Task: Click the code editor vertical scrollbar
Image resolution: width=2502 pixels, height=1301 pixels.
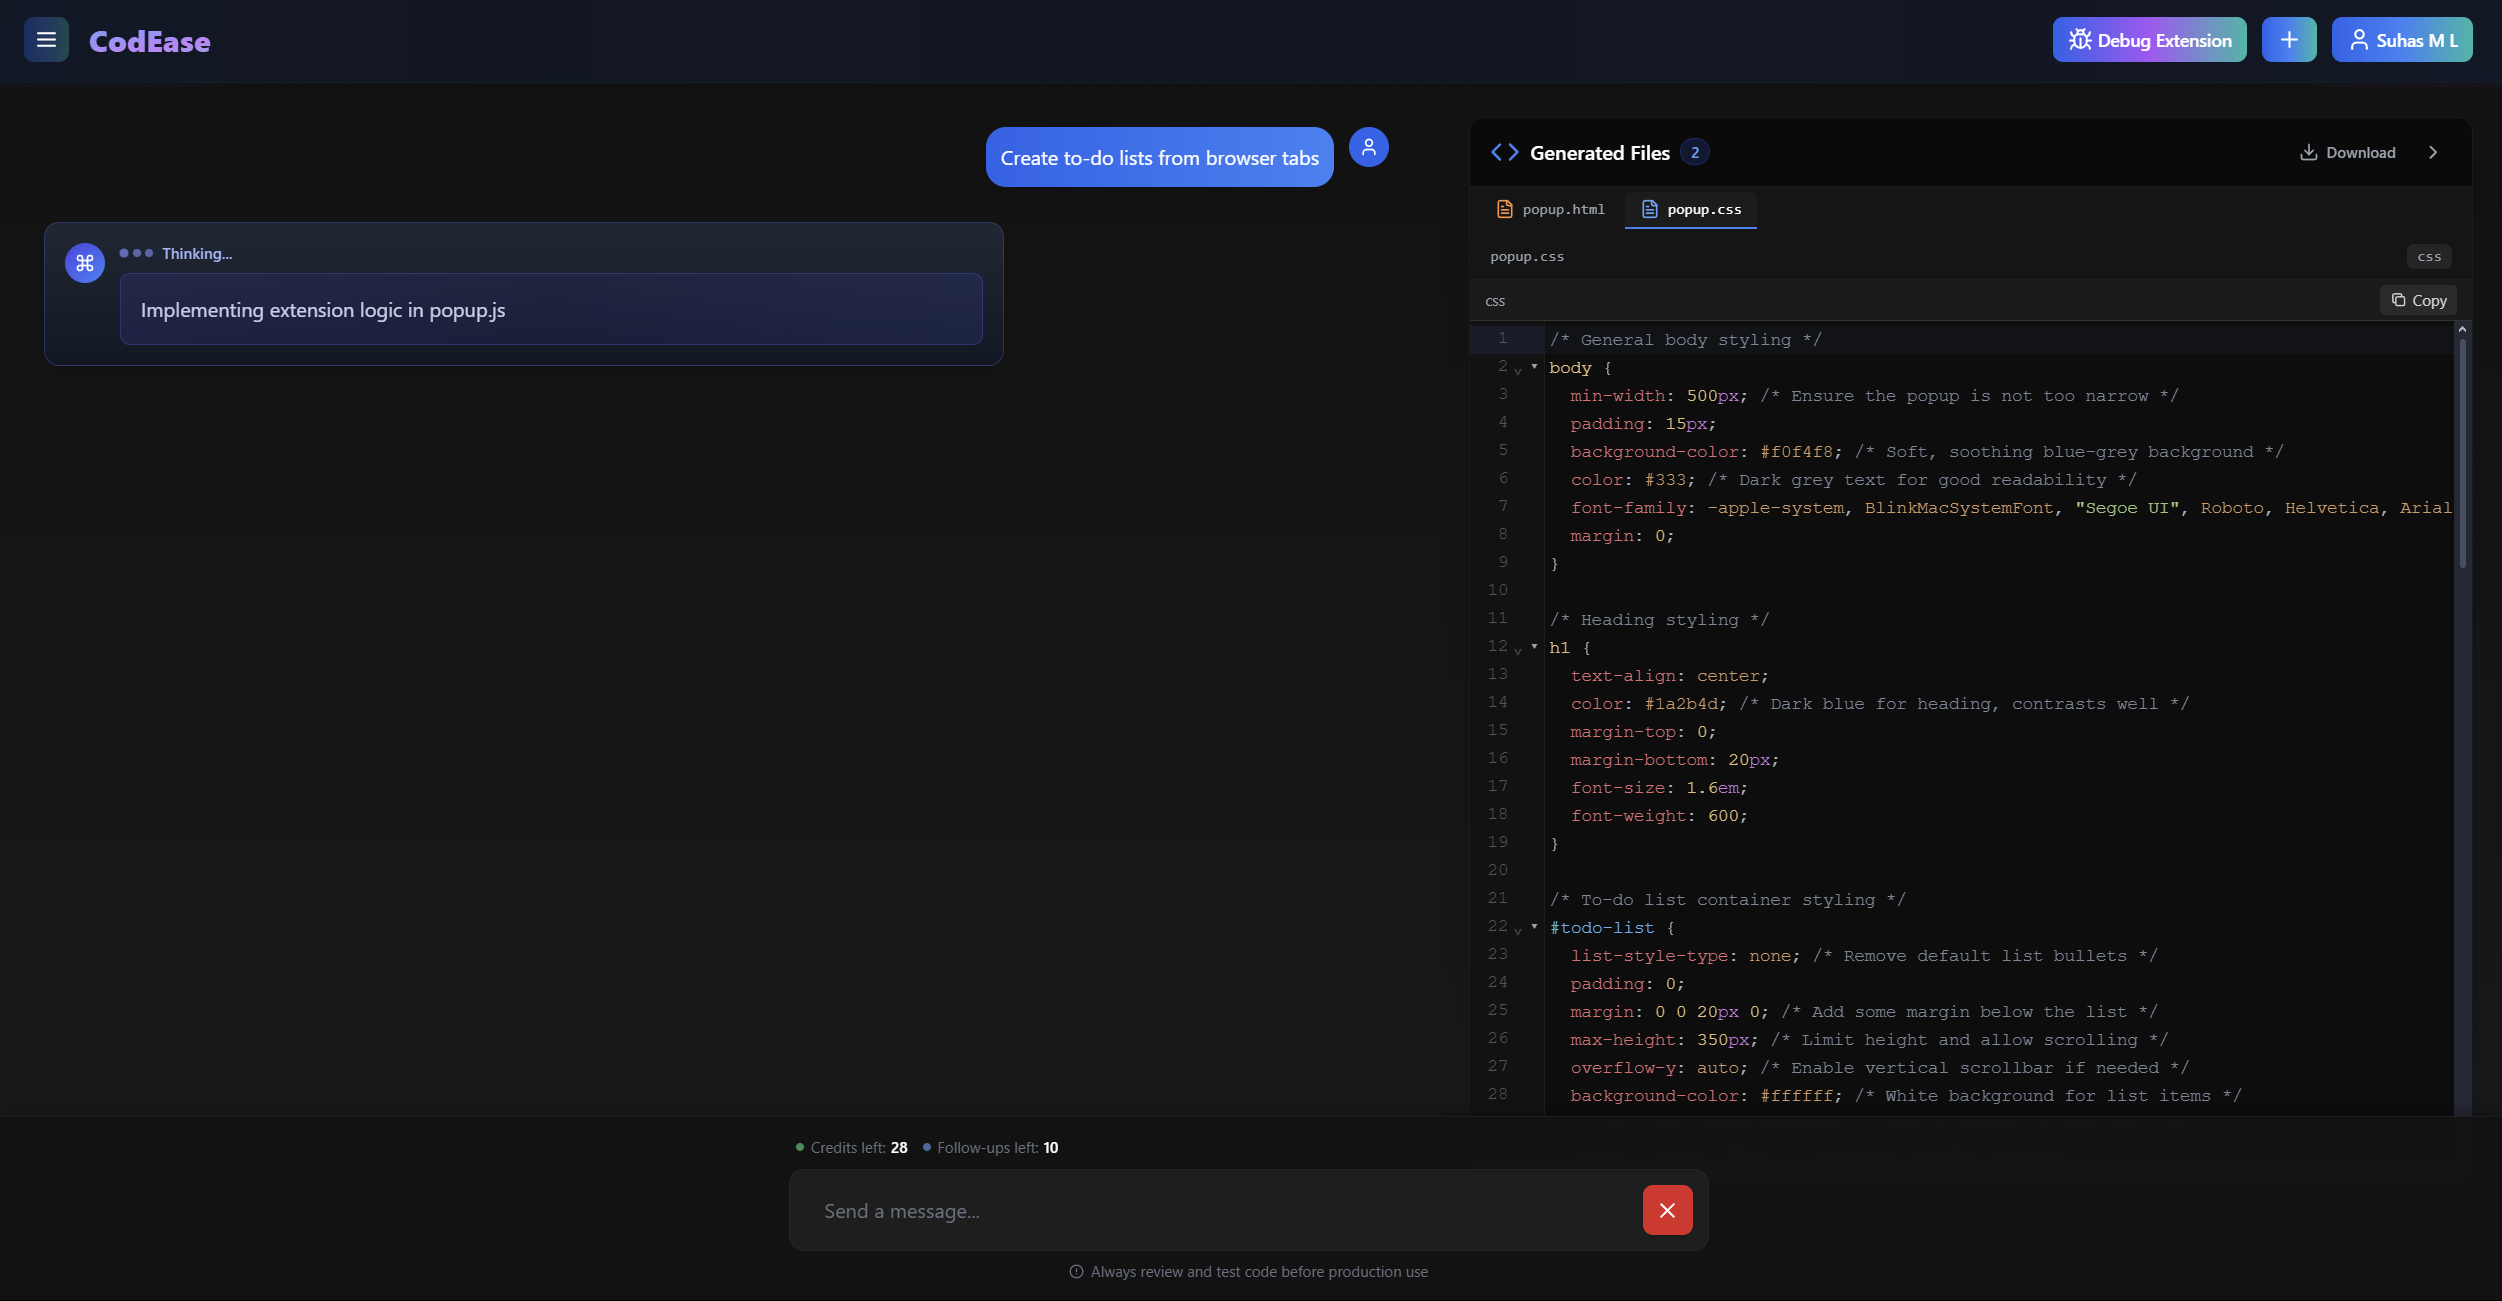Action: 2461,455
